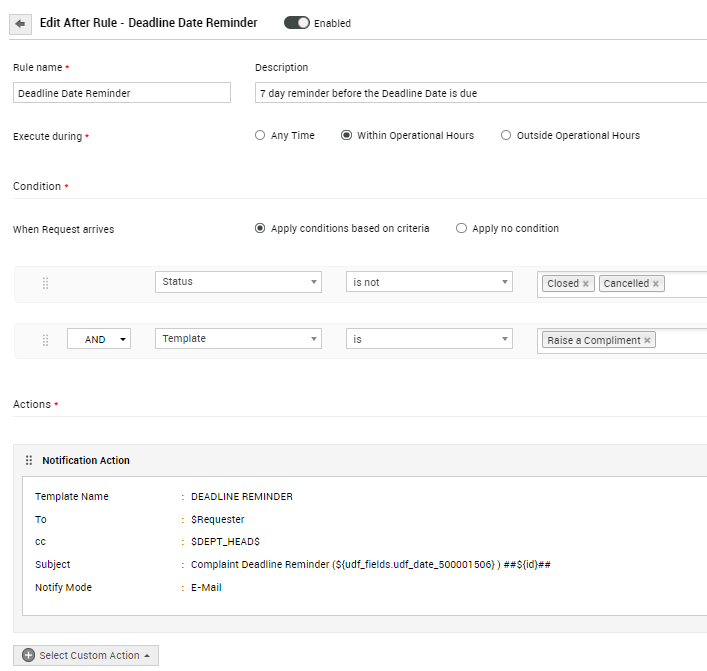This screenshot has height=671, width=707.
Task: Select the Within Operational Hours option
Action: [346, 135]
